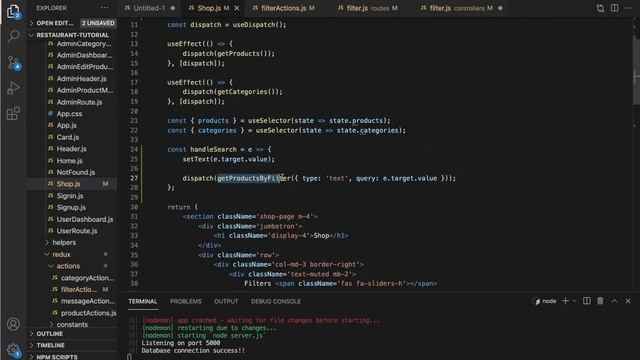Open the Extensions view

13,113
